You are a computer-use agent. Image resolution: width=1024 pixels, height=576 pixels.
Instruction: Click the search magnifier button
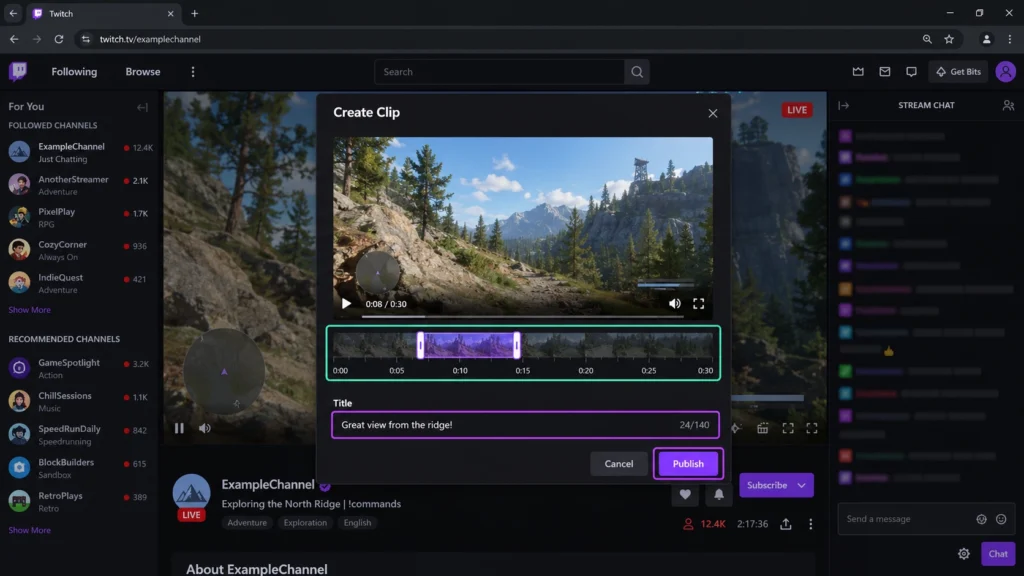click(637, 72)
